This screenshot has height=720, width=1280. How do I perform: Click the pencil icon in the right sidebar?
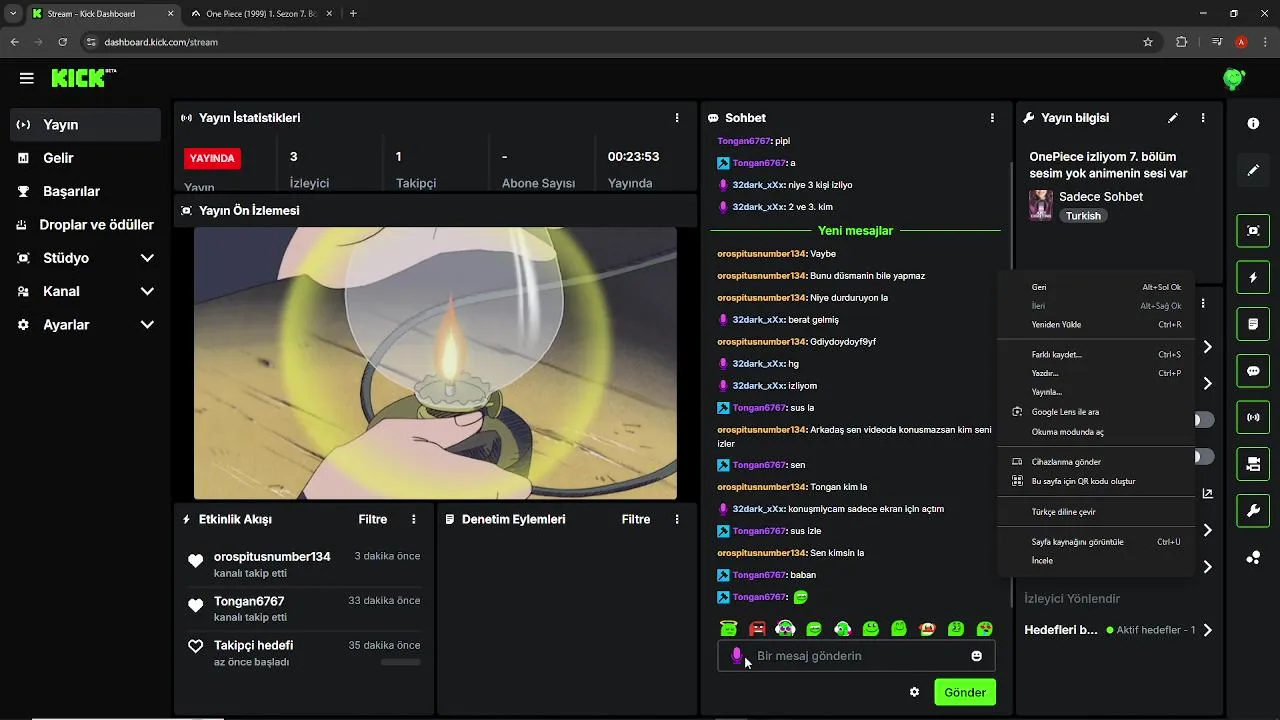[1253, 171]
